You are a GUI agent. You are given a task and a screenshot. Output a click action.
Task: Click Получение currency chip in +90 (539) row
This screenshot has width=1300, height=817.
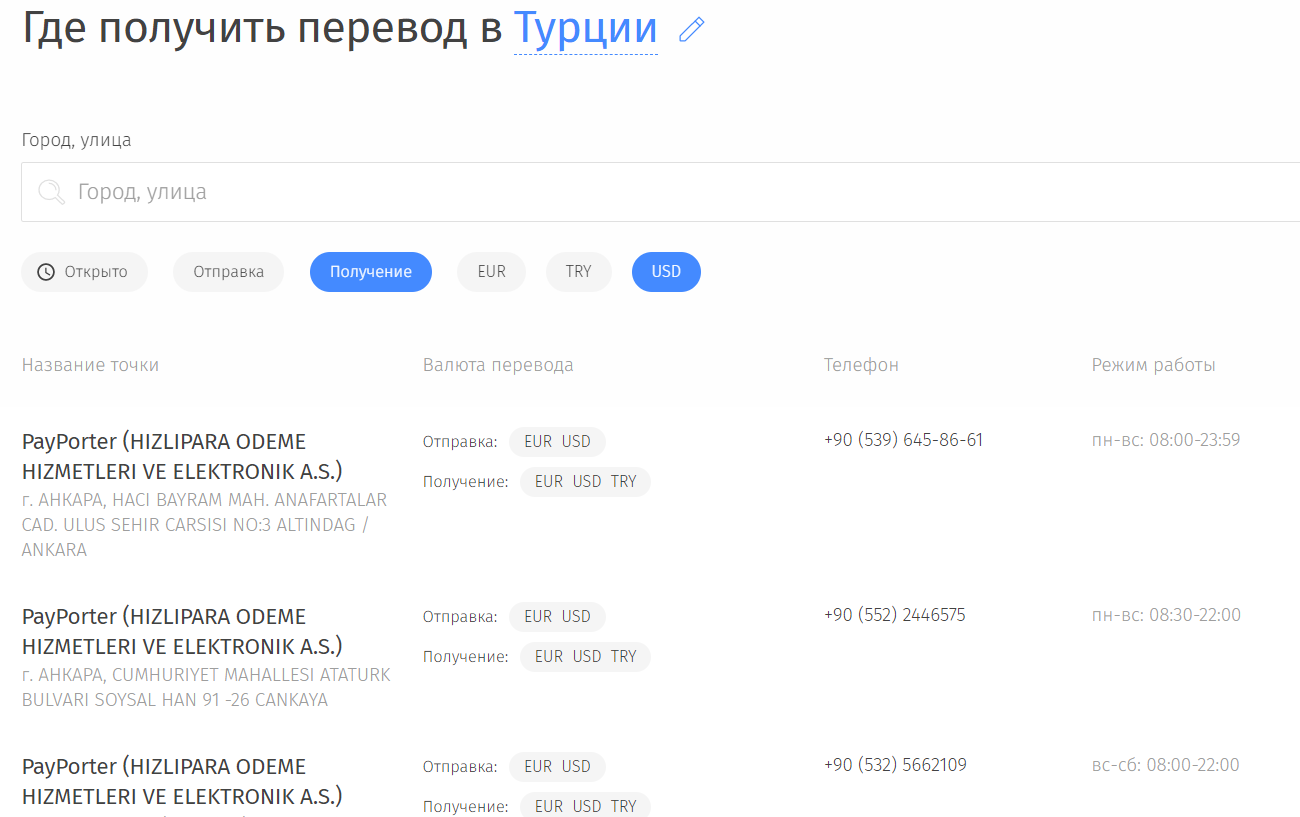tap(585, 482)
